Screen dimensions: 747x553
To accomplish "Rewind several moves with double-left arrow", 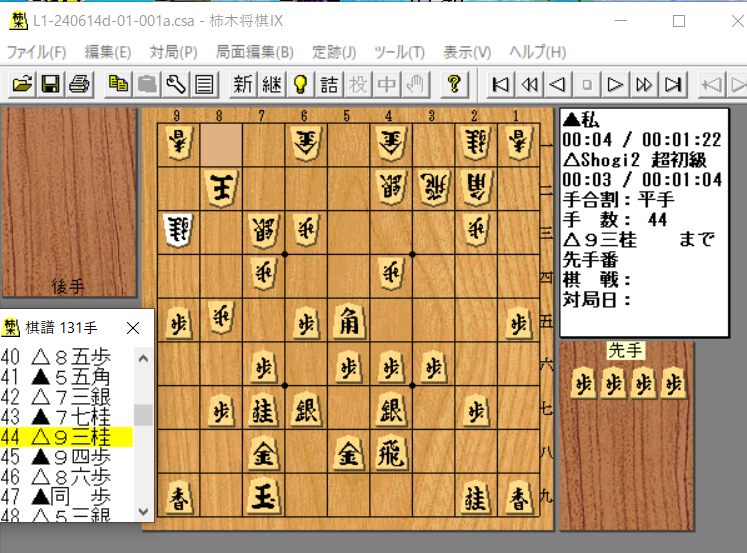I will tap(529, 85).
